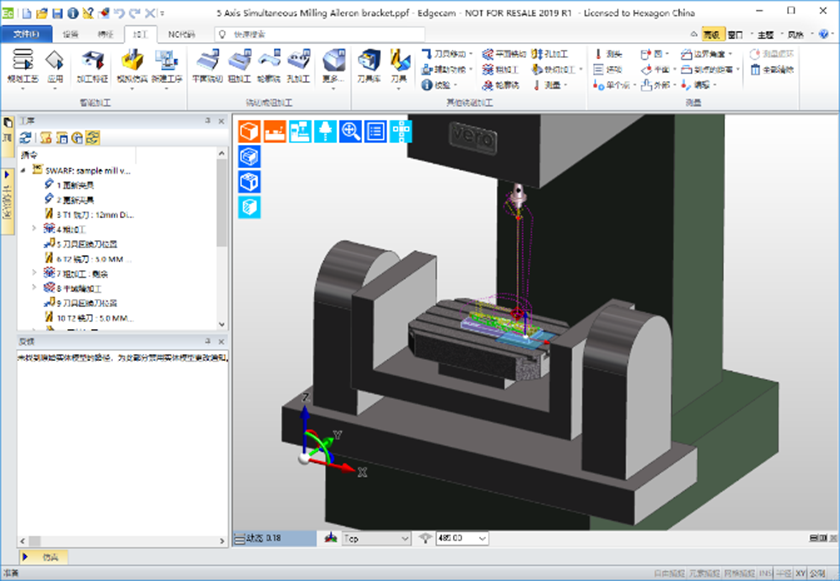Open the 文件(F) menu tab

tap(26, 34)
